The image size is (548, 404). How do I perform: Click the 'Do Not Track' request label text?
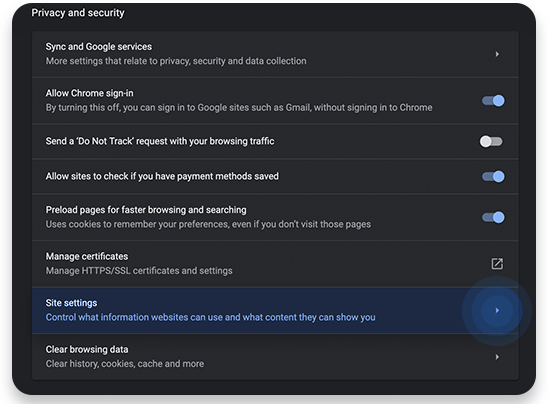160,141
